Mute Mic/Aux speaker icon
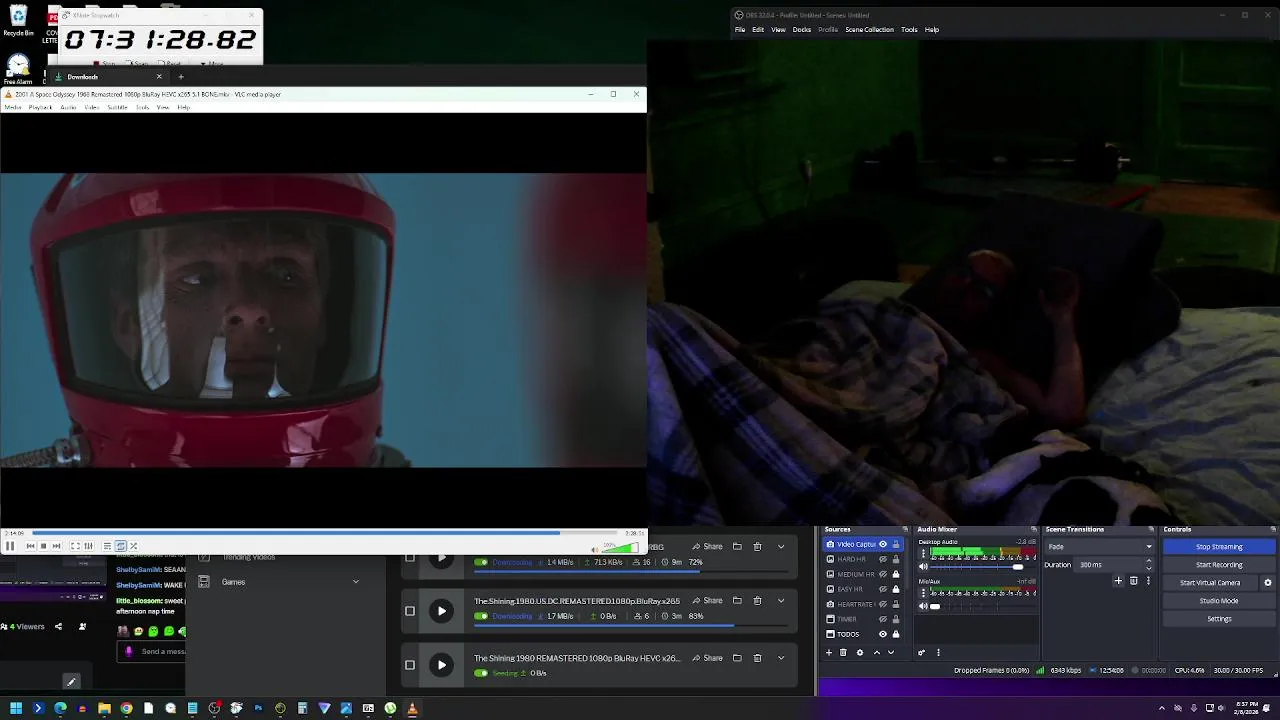Screen dimensions: 1280x720 pyautogui.click(x=923, y=606)
